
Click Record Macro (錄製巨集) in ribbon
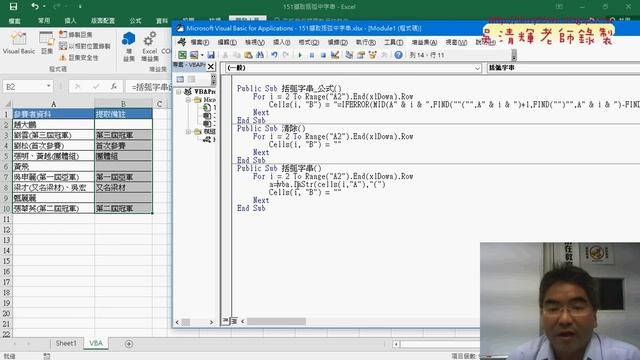(76, 35)
